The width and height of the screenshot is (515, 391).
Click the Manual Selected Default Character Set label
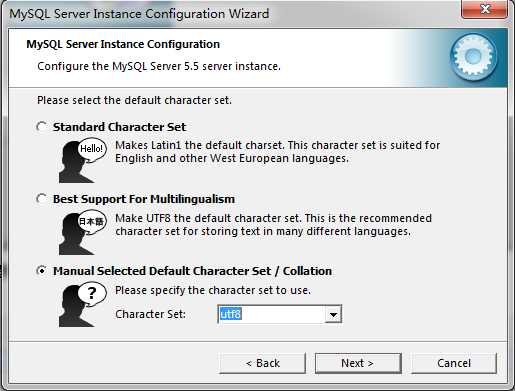tap(192, 271)
